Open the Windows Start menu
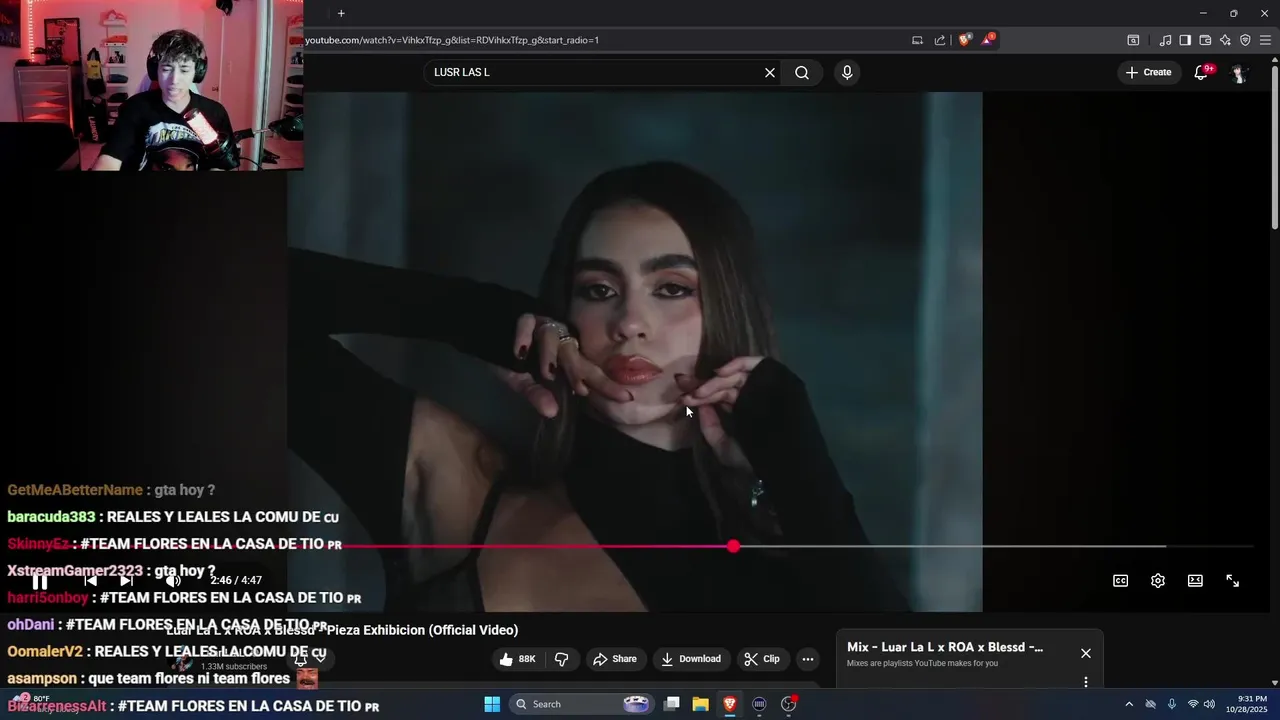1280x720 pixels. point(492,704)
